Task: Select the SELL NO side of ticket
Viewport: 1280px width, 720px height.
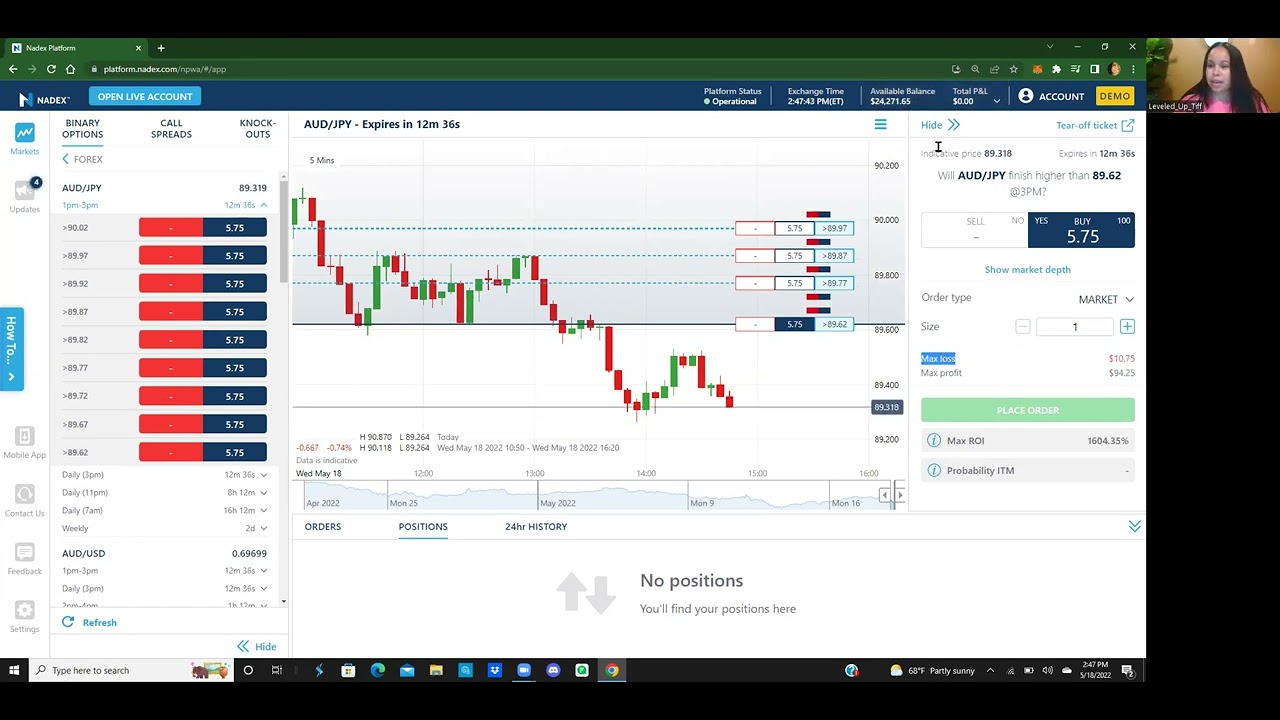Action: point(974,229)
